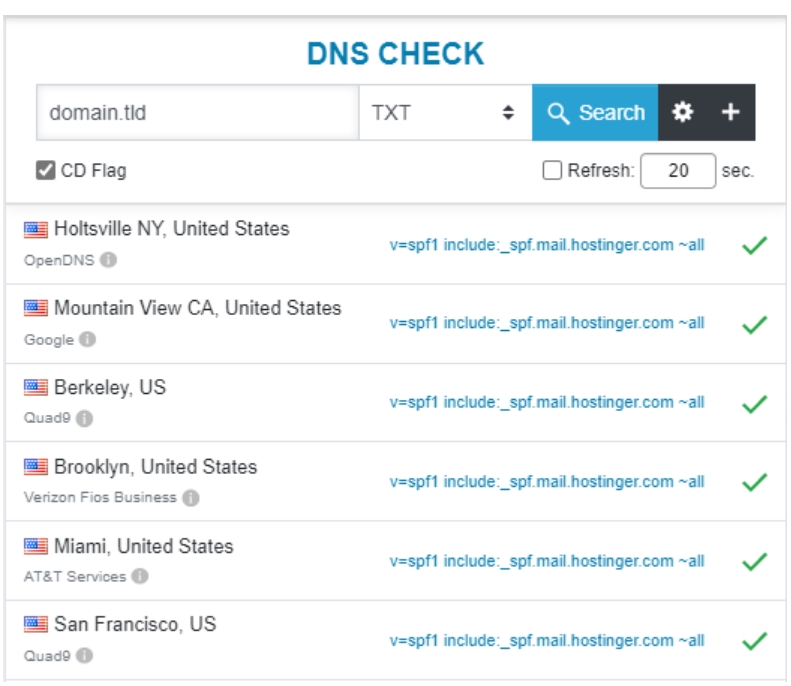Viewport: 791px width, 686px height.
Task: Click the plus icon beside settings
Action: click(x=731, y=112)
